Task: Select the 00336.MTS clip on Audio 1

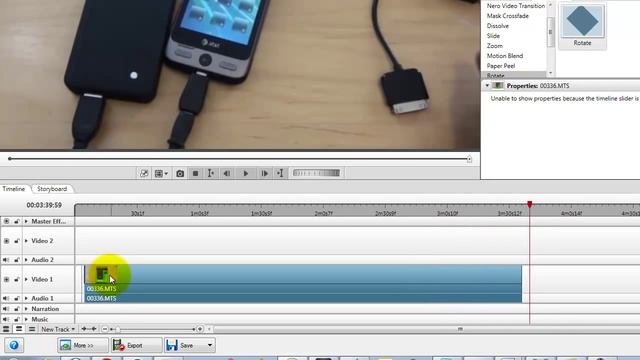Action: [303, 298]
